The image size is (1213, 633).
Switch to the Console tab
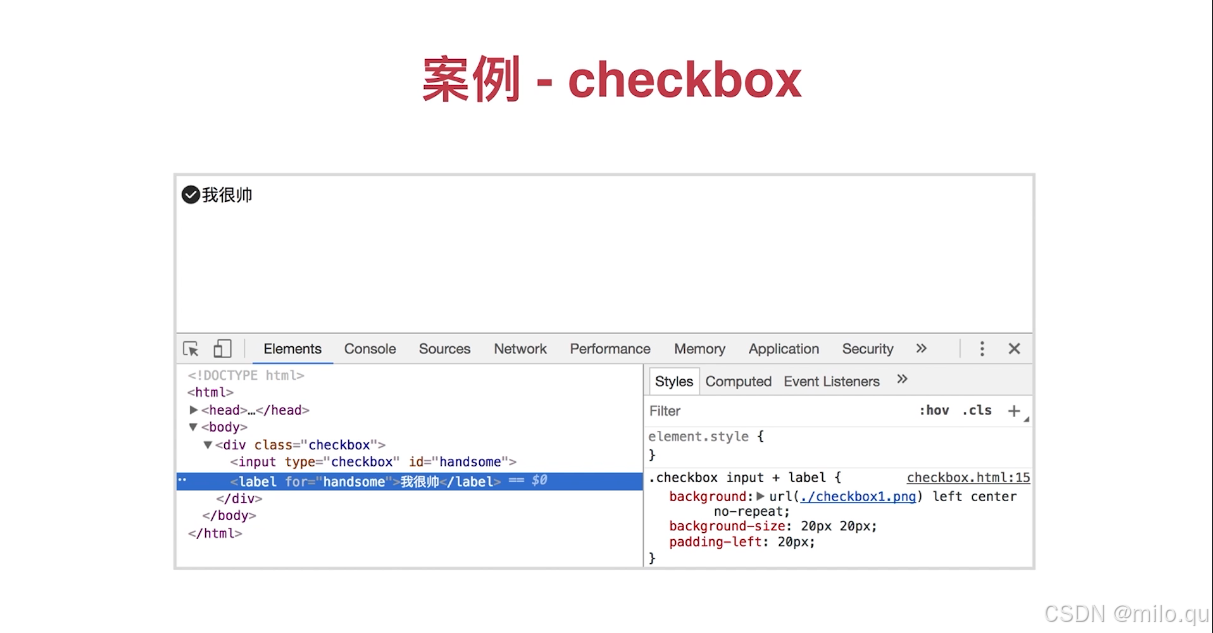pos(370,349)
